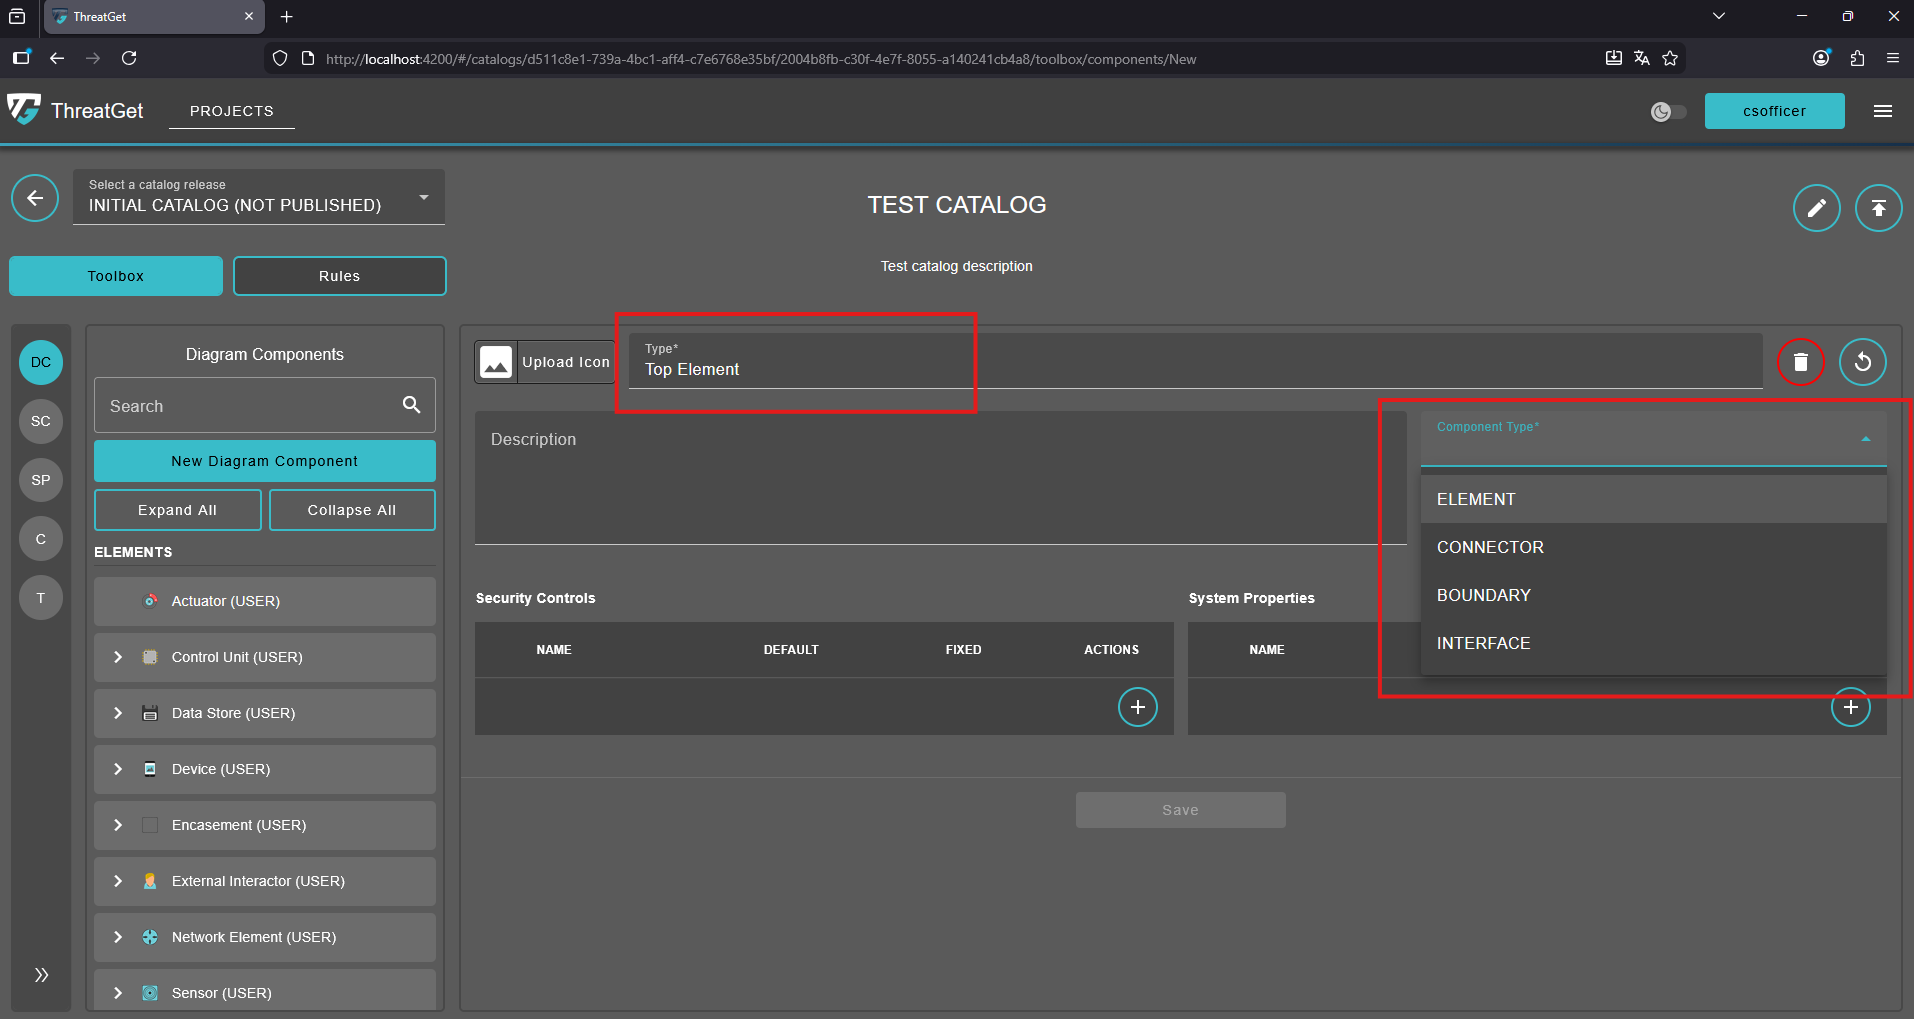Click the Description text field
This screenshot has width=1914, height=1019.
[x=925, y=478]
